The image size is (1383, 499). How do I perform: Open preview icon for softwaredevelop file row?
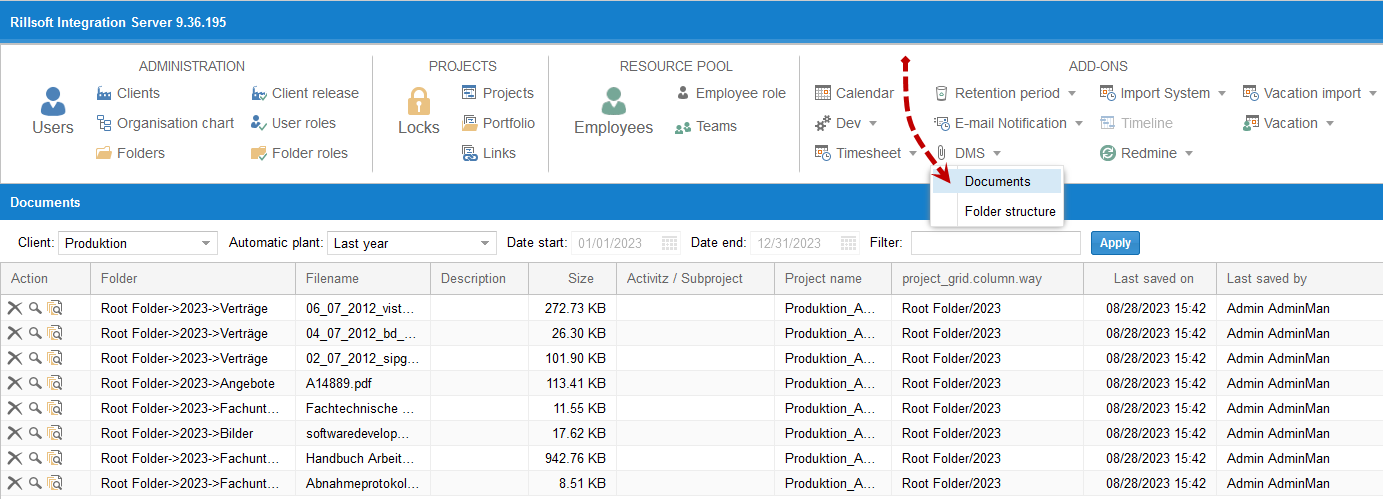click(x=55, y=433)
